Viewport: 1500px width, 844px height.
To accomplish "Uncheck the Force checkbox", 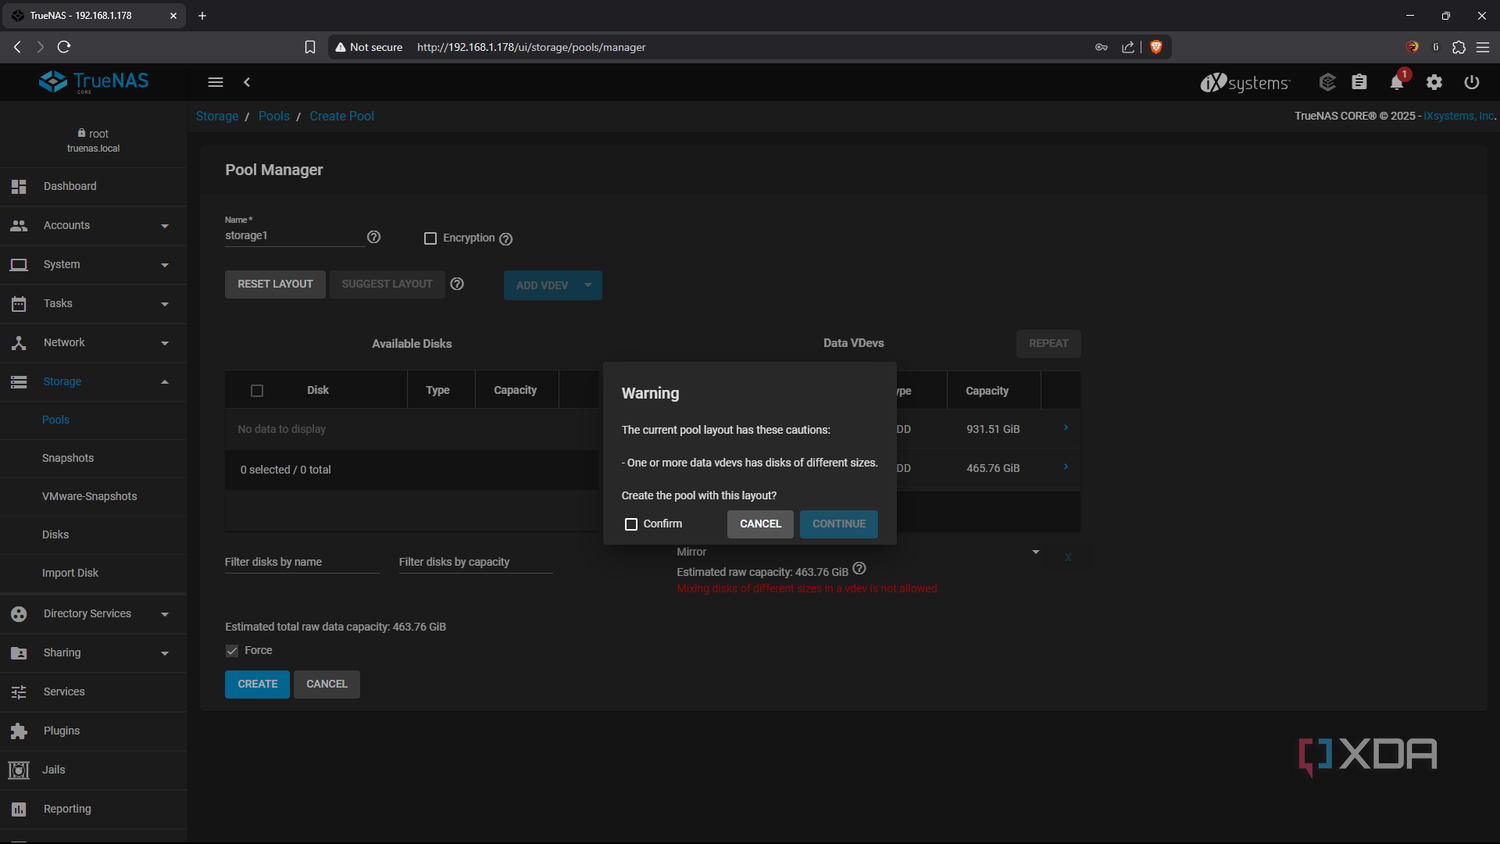I will tap(232, 650).
